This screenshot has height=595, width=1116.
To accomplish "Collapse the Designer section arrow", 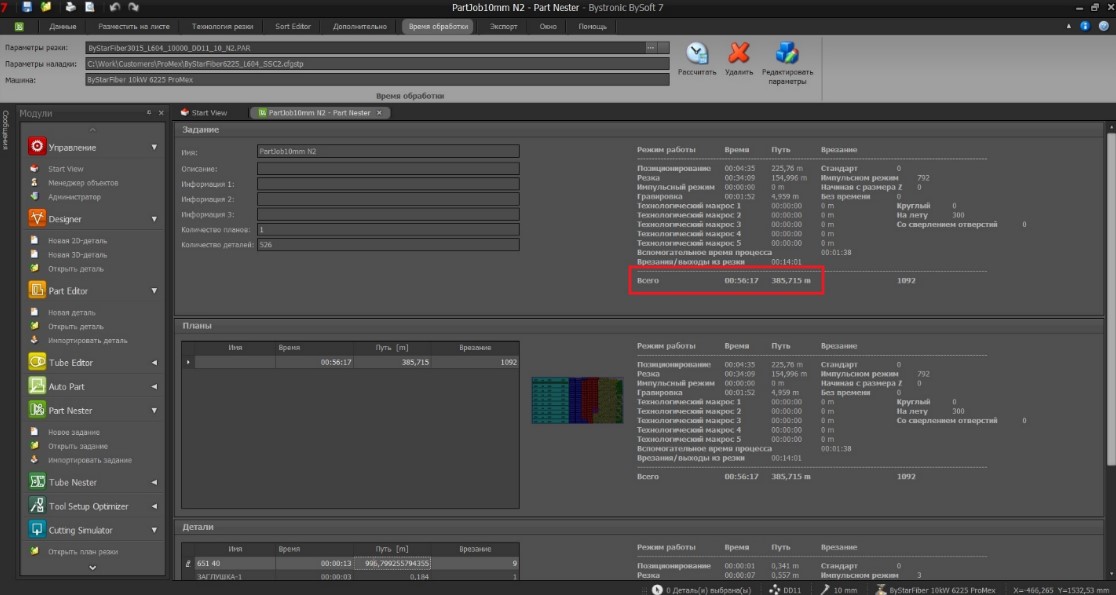I will 154,219.
